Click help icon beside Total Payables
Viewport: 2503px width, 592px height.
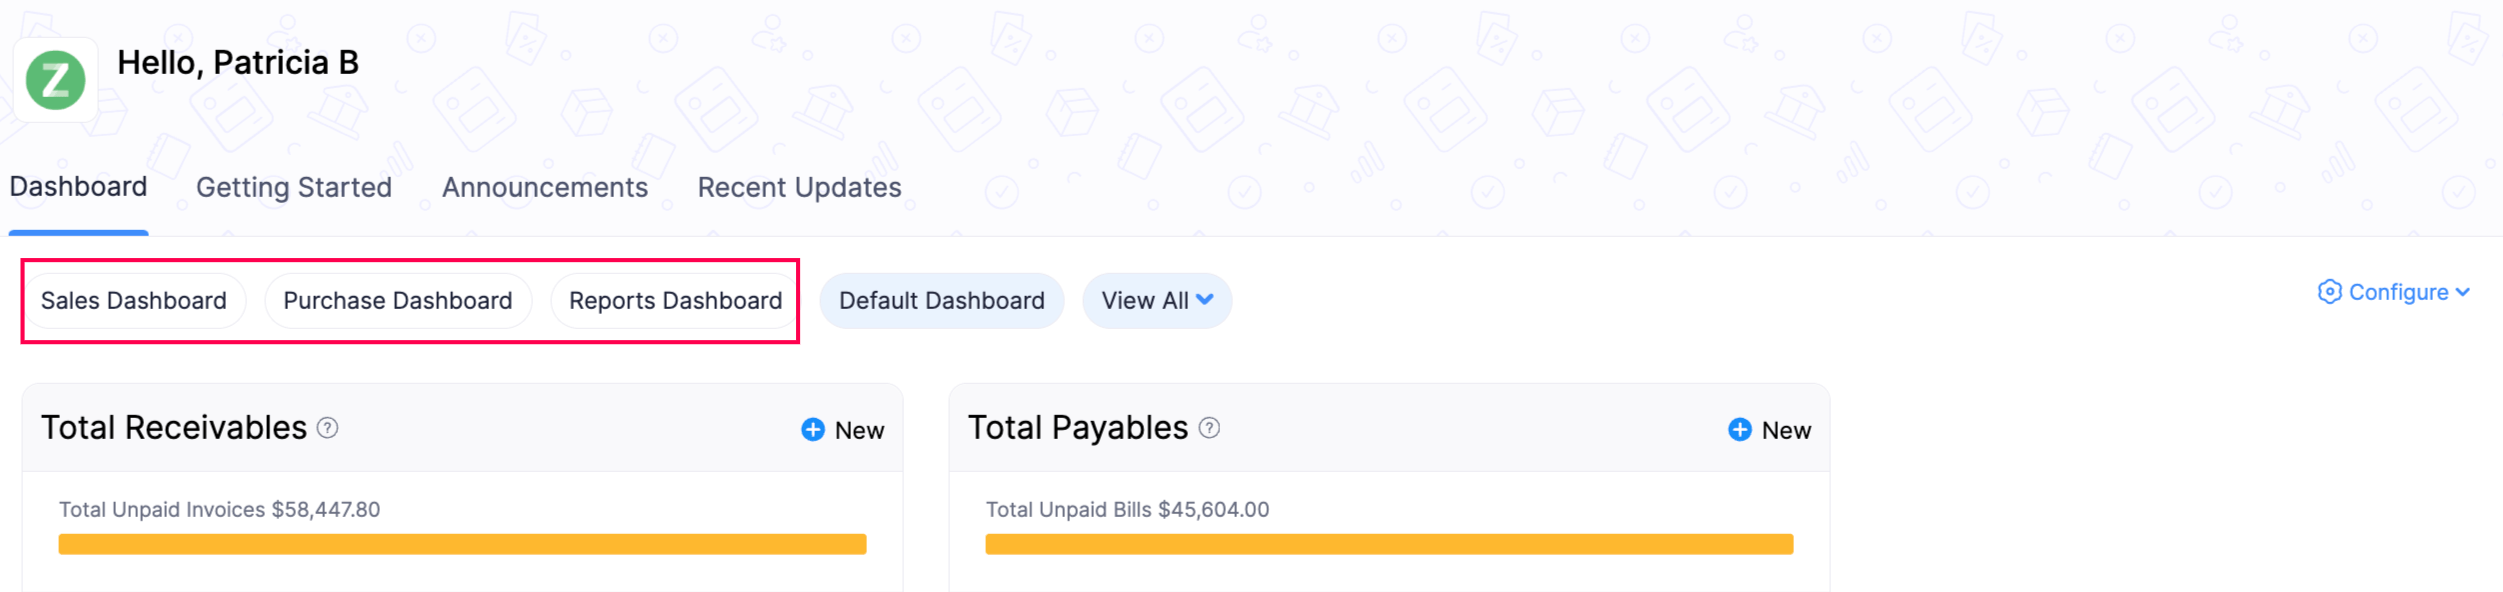point(1209,428)
